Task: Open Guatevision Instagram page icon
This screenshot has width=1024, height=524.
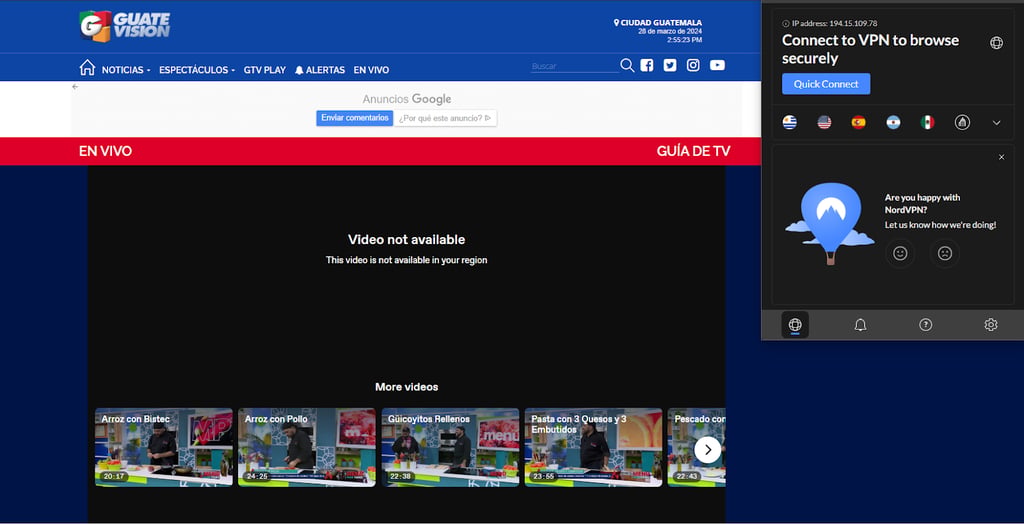Action: 693,65
